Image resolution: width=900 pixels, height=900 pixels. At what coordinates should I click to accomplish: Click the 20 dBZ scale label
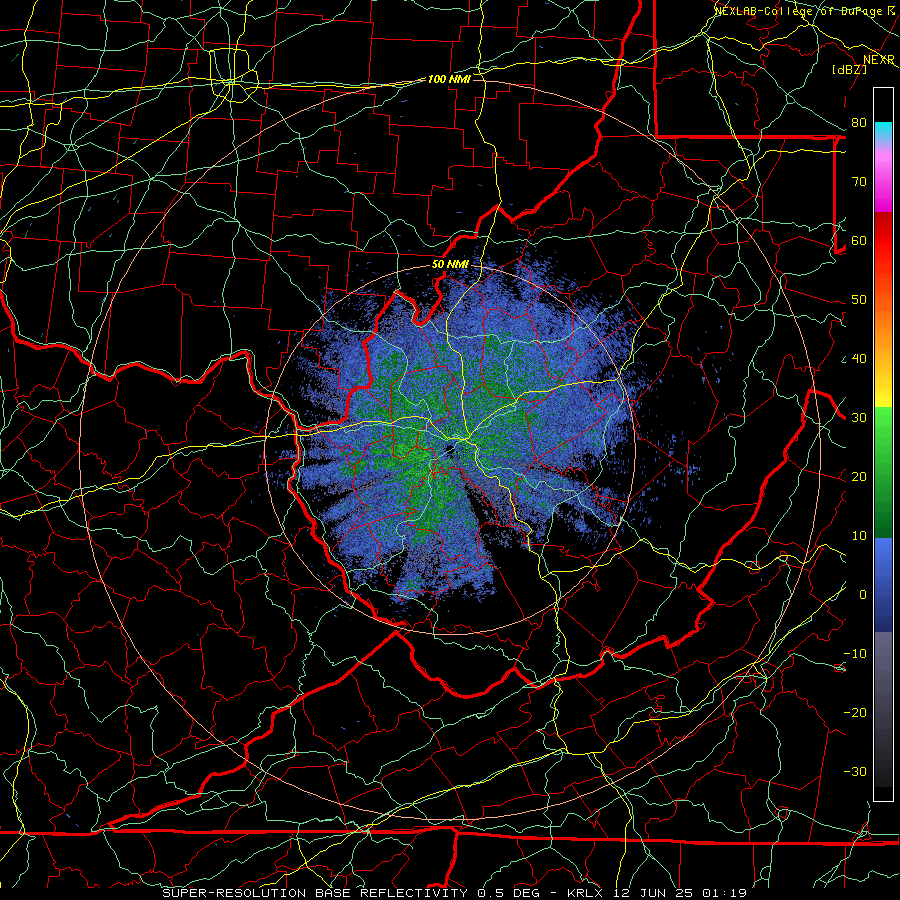859,477
